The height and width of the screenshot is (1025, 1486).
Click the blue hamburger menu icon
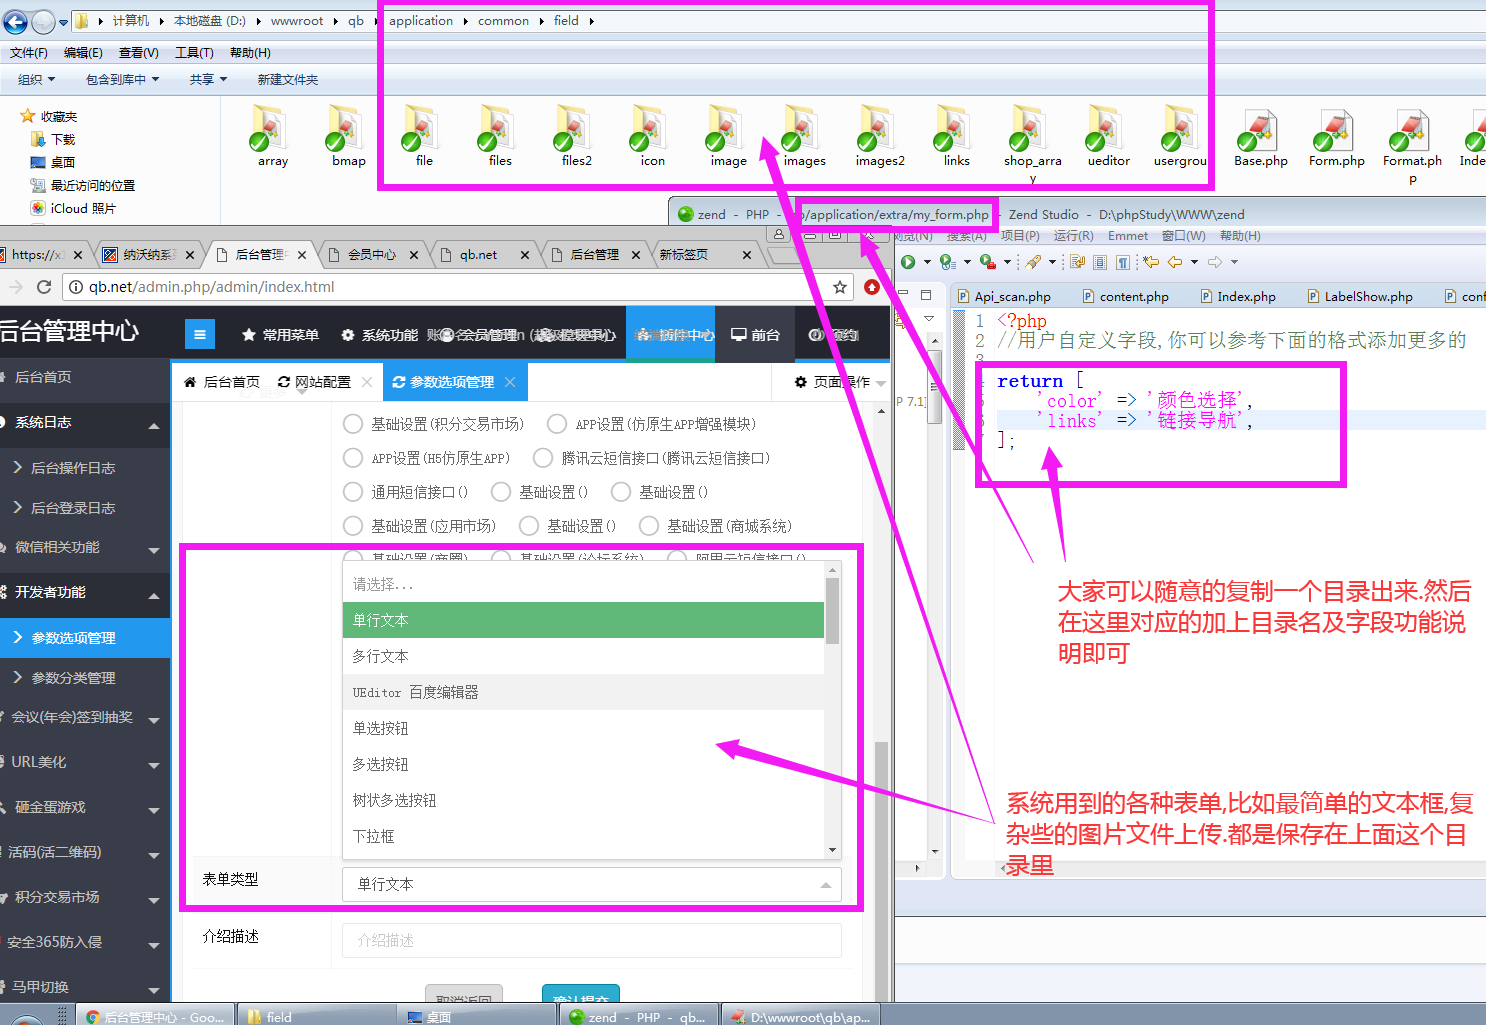pos(200,335)
